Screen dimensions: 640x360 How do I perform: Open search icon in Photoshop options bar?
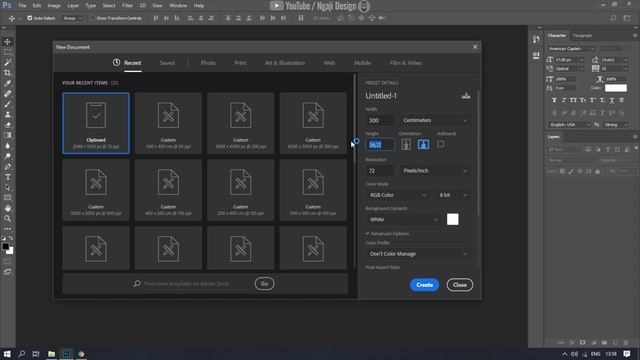coord(613,18)
